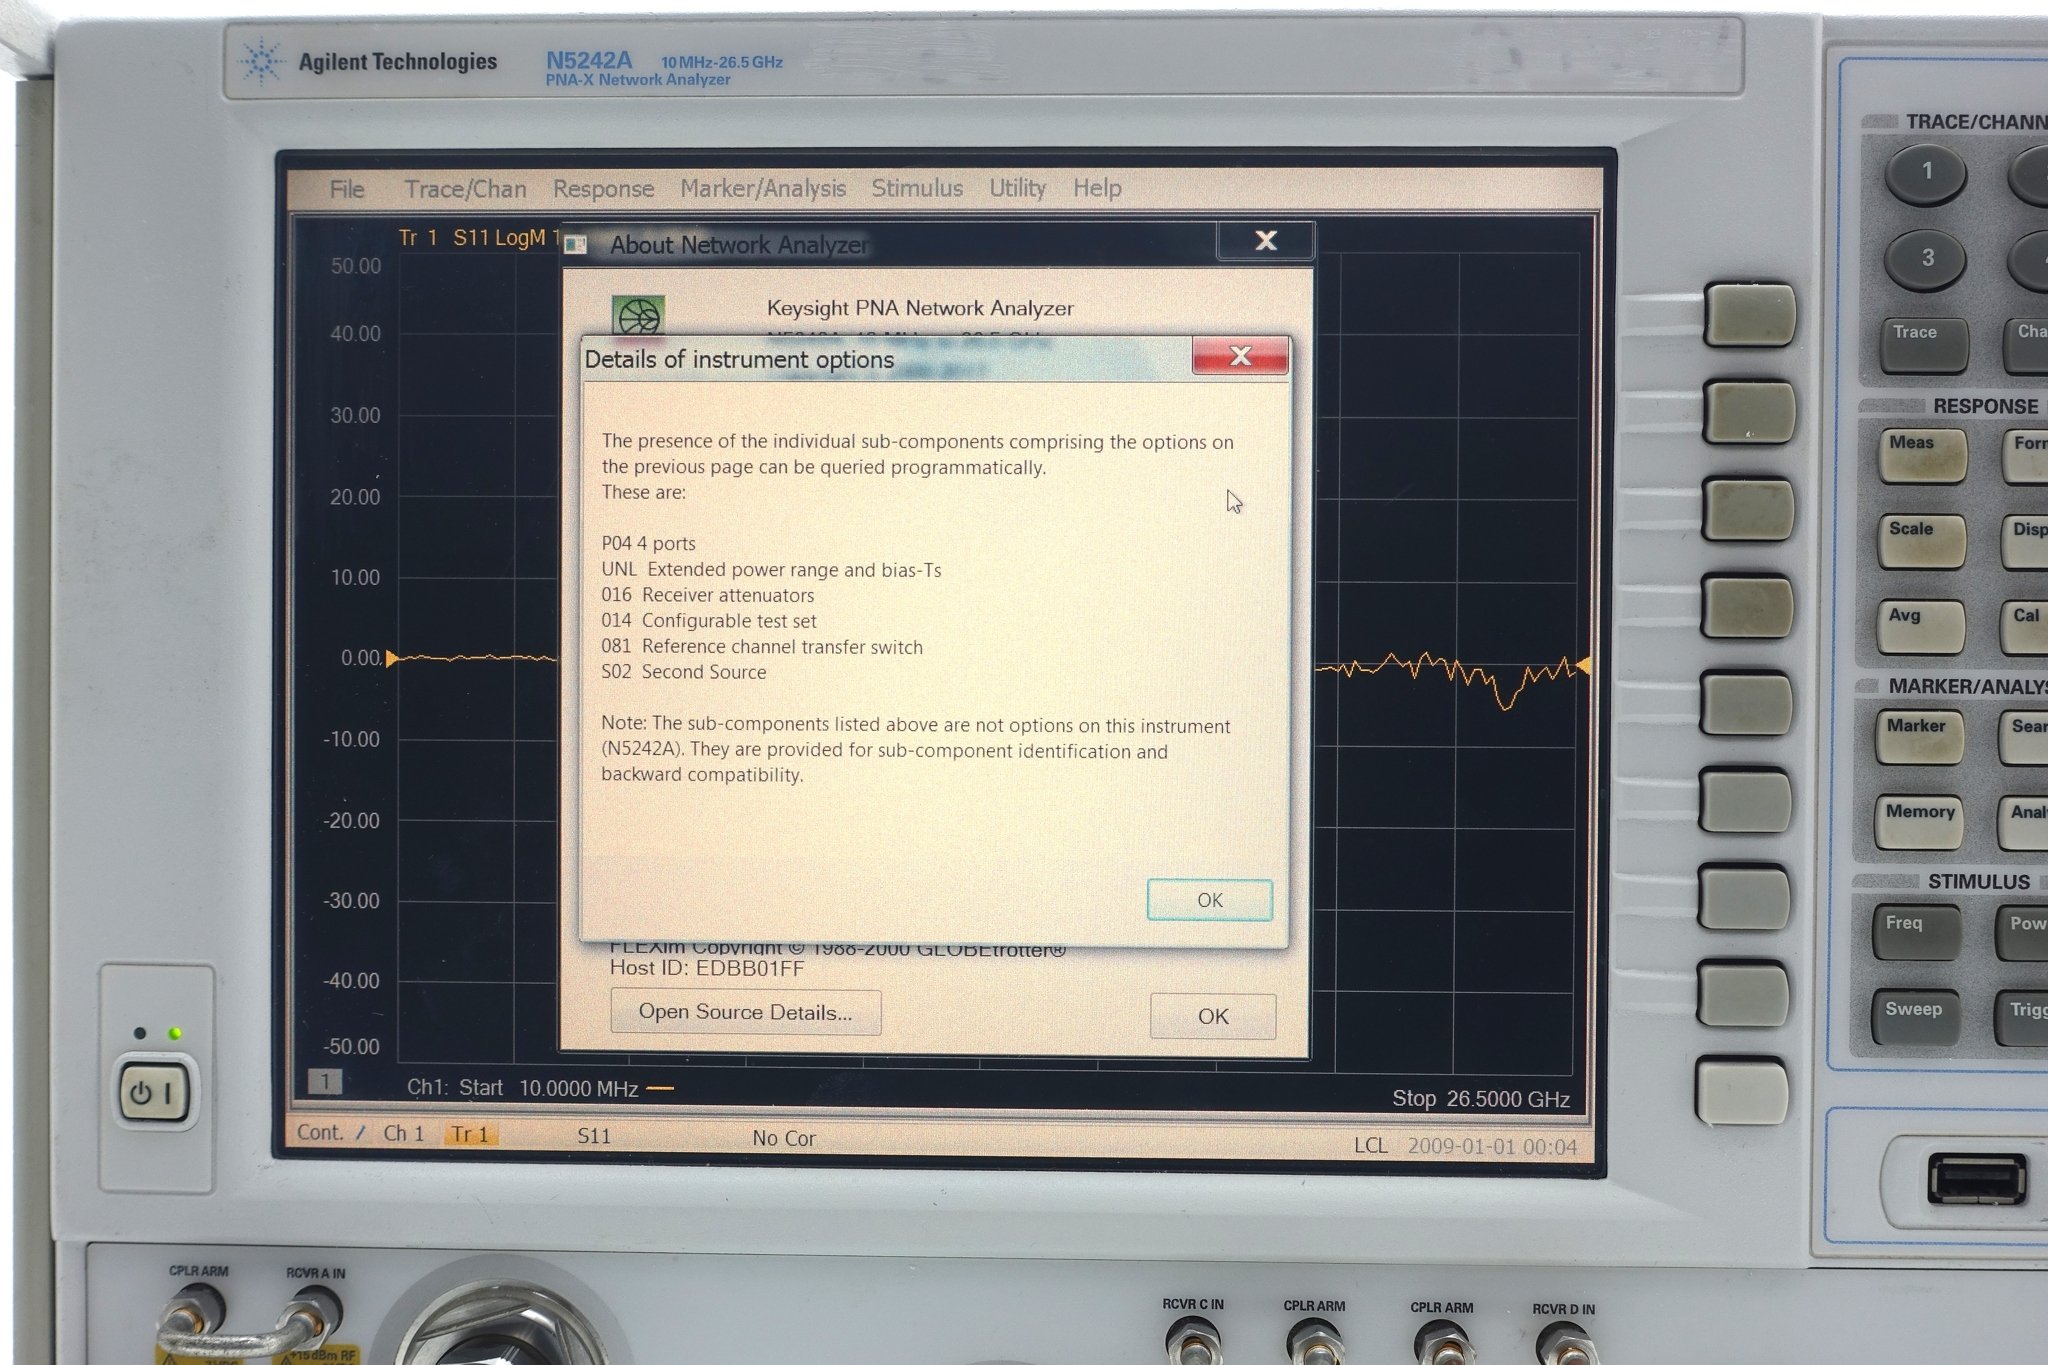Click the Open Source Details button

(746, 1012)
